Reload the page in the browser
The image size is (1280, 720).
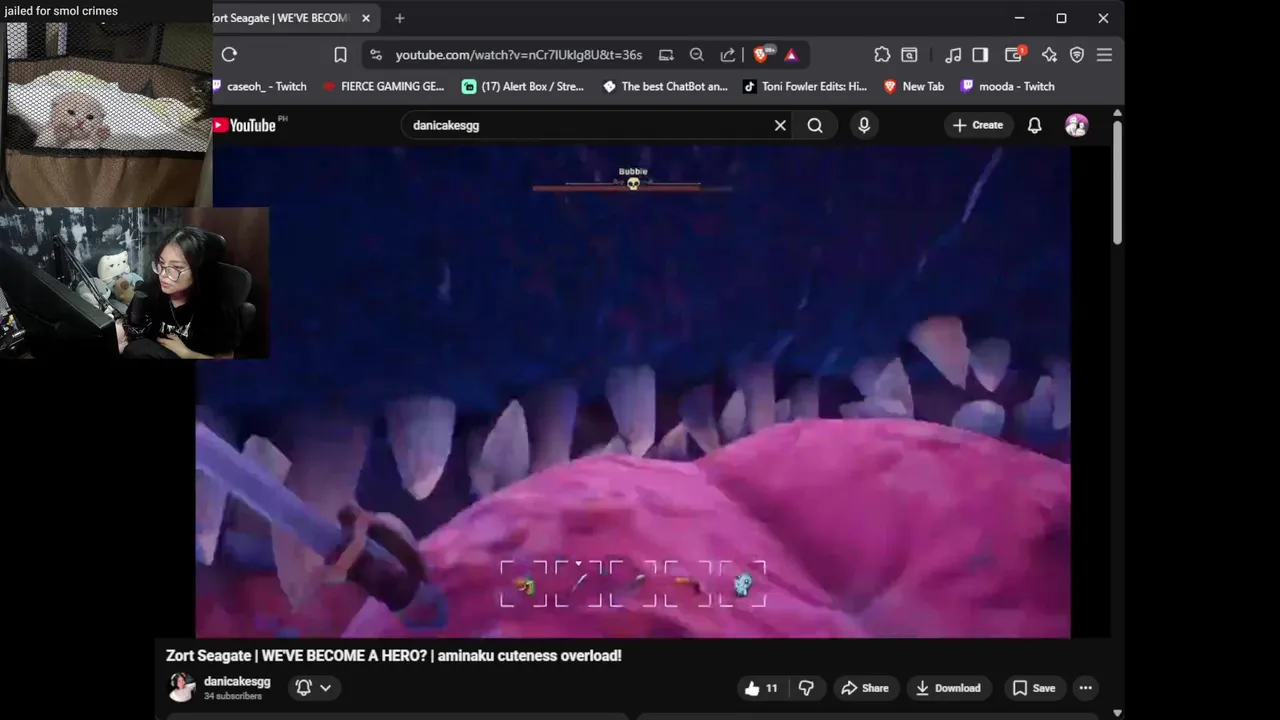click(229, 55)
